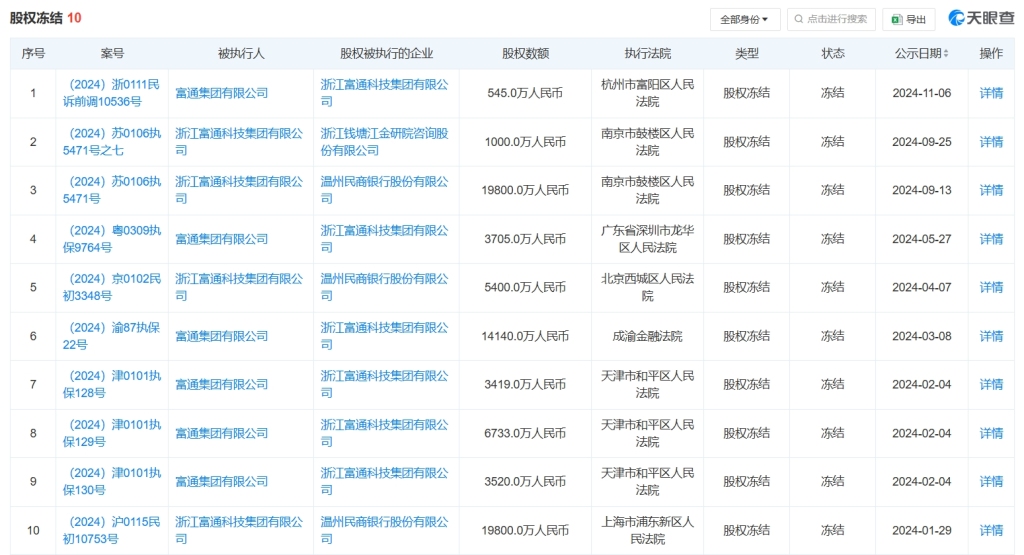Open 详情 for row 1
This screenshot has width=1024, height=555.
click(991, 93)
